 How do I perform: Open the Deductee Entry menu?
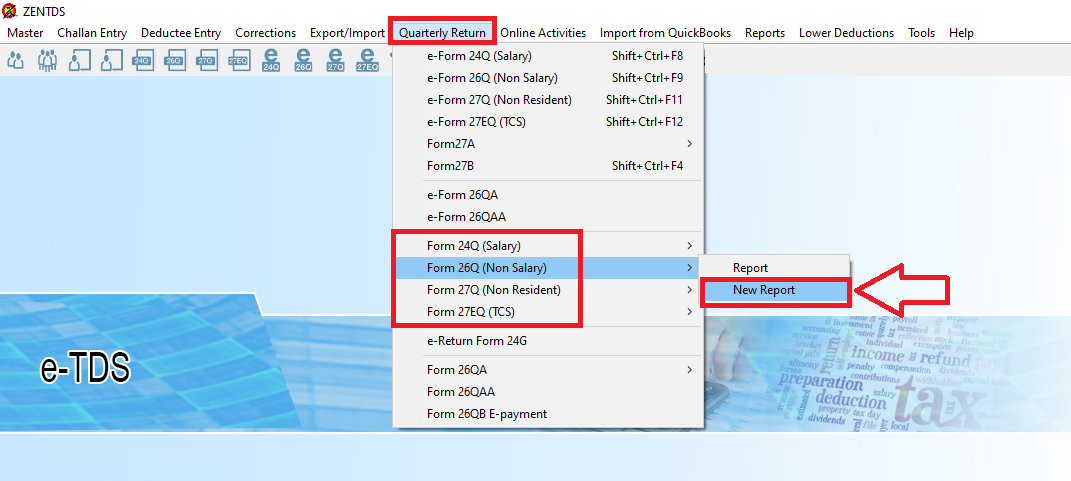pyautogui.click(x=181, y=33)
